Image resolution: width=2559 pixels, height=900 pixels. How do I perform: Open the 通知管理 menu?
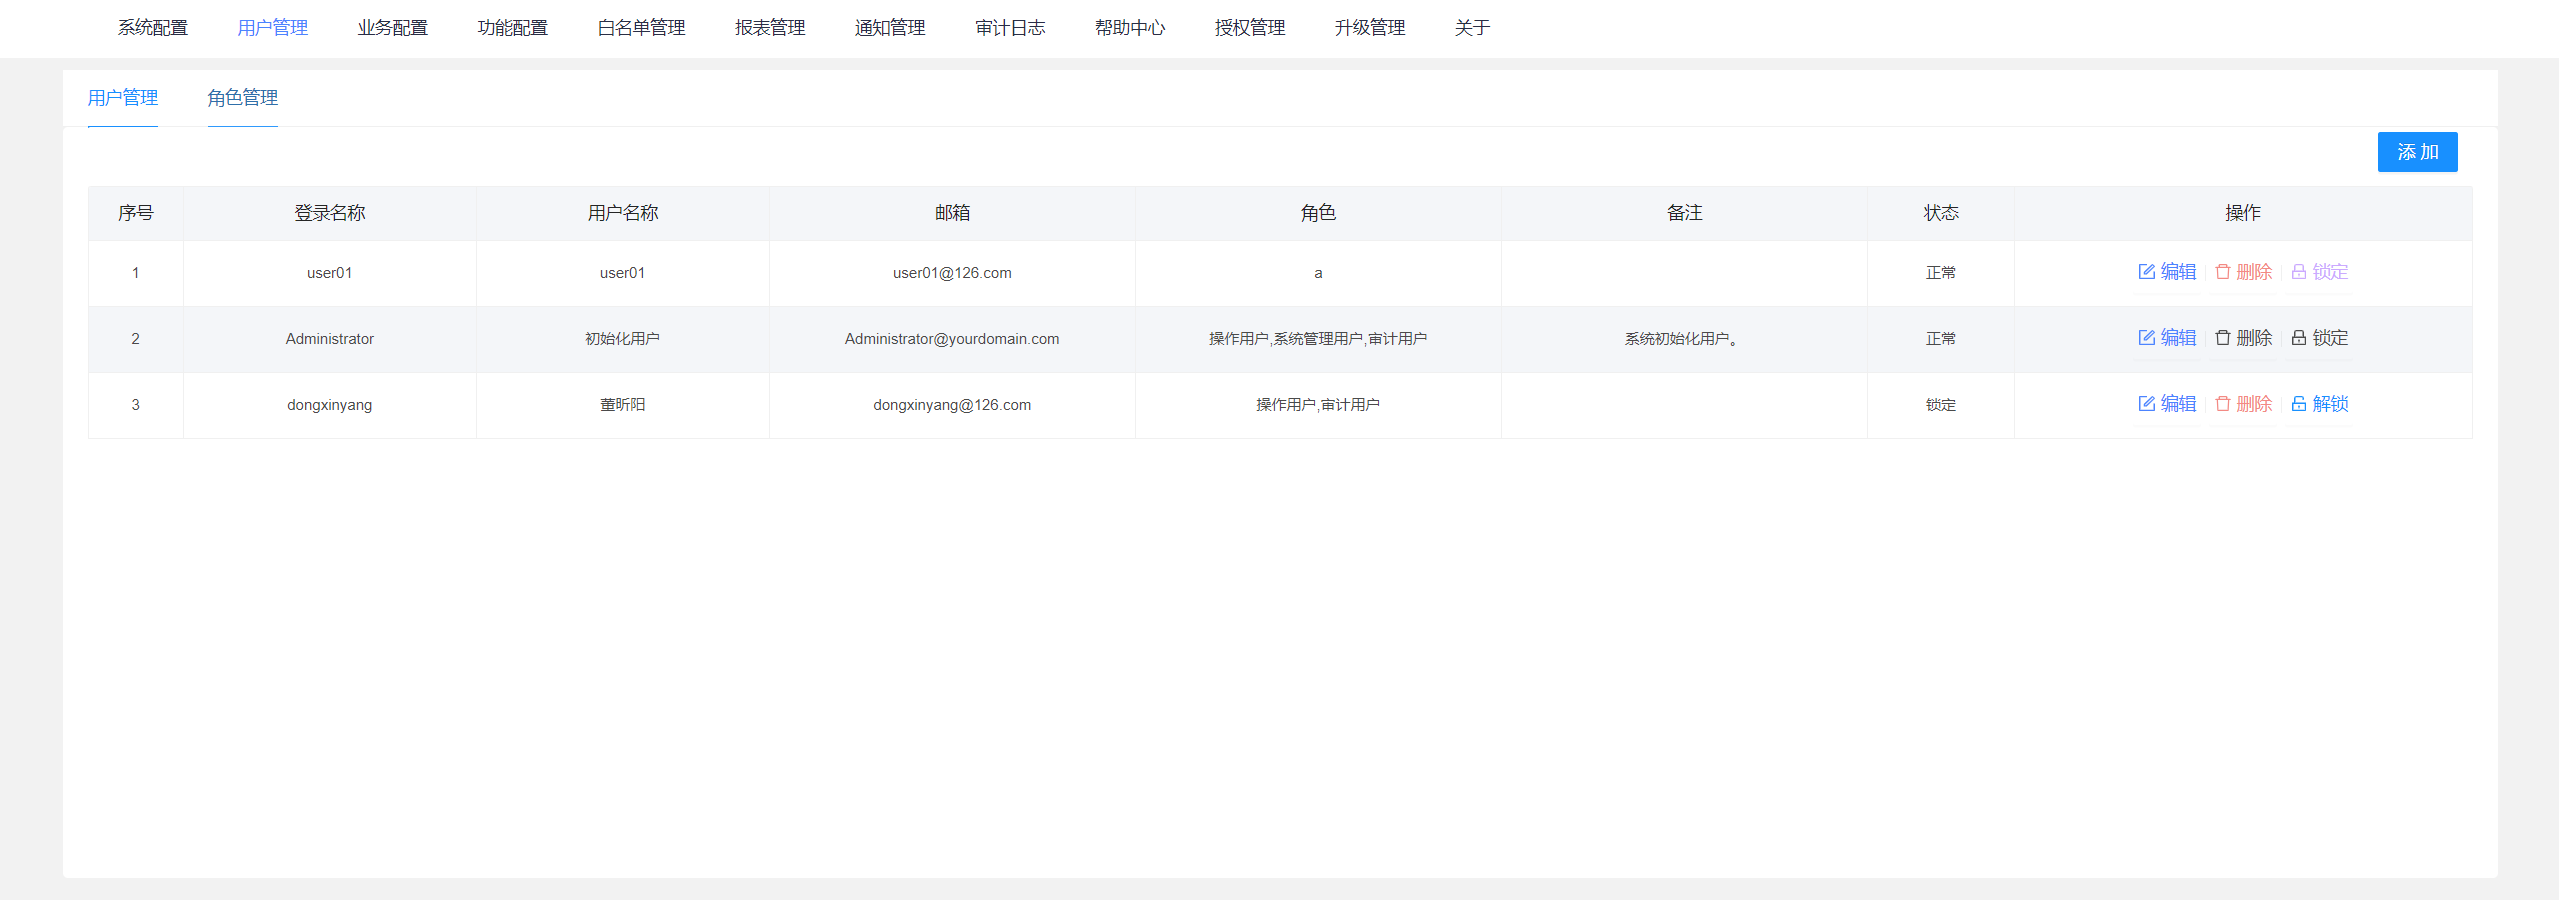pyautogui.click(x=890, y=28)
